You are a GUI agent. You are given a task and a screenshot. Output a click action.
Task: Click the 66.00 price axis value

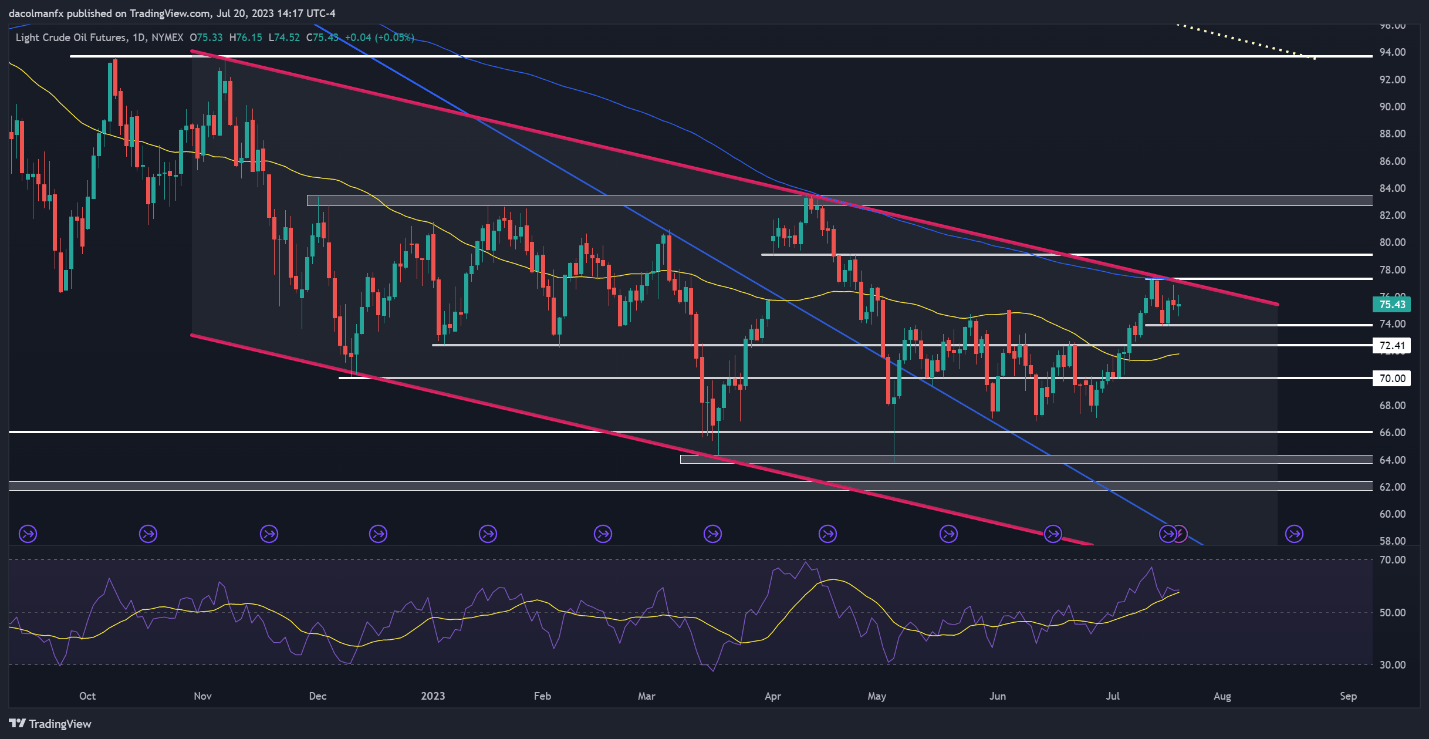1394,432
